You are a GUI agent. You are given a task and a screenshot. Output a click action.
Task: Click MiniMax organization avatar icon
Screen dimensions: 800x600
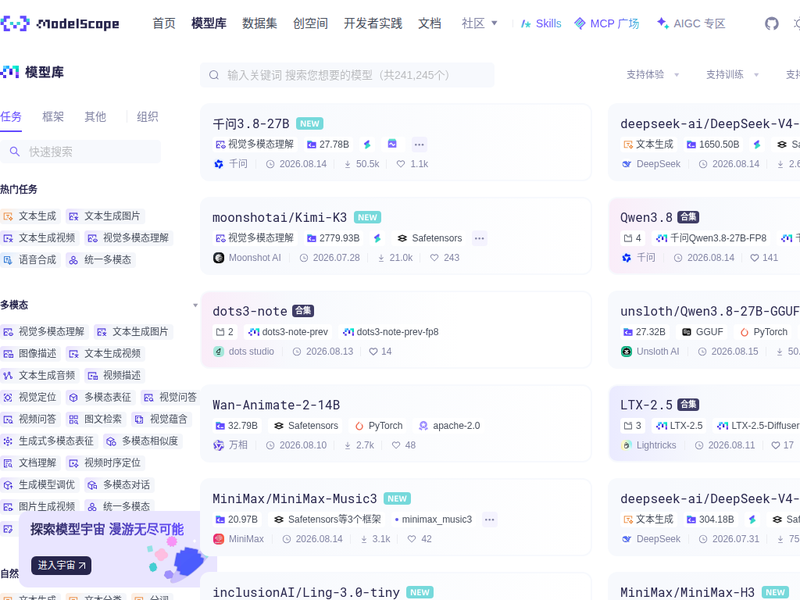coord(218,539)
